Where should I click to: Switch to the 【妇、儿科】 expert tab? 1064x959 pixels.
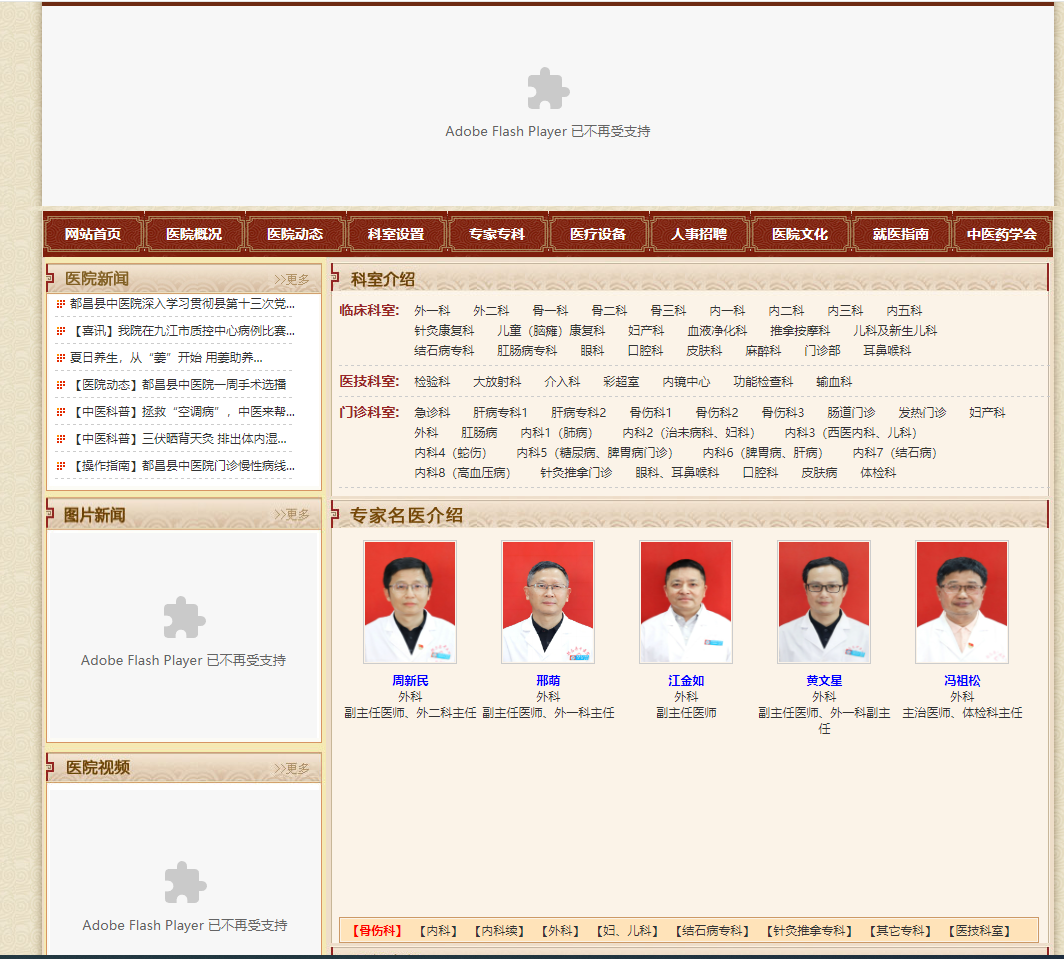click(x=628, y=930)
